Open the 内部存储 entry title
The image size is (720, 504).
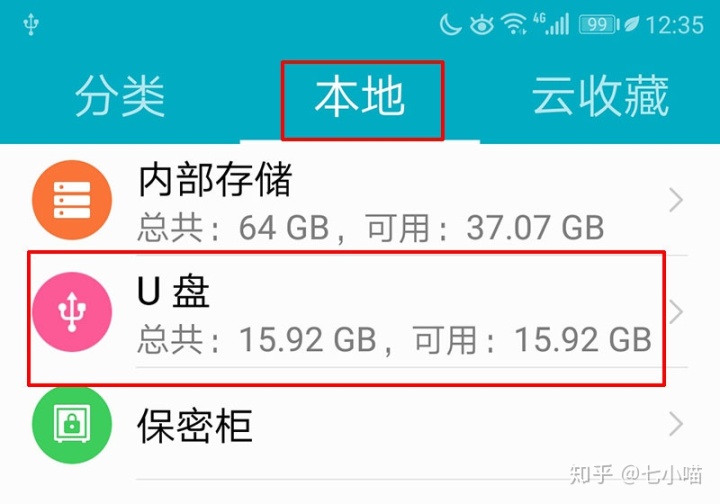(x=215, y=179)
